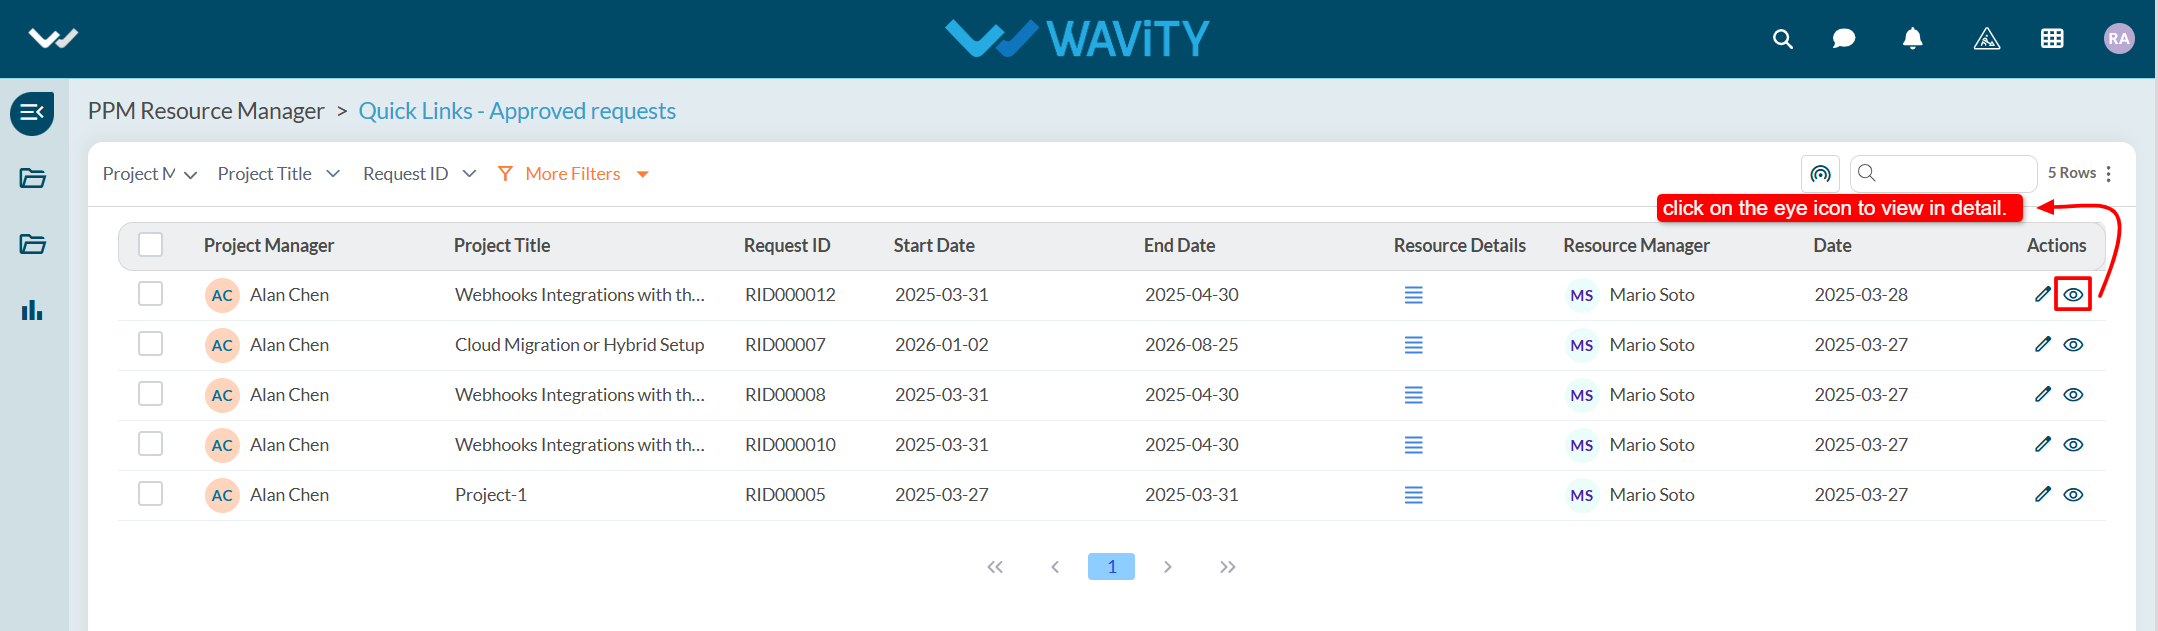The width and height of the screenshot is (2158, 631).
Task: View RID00005 details with eye icon
Action: point(2073,495)
